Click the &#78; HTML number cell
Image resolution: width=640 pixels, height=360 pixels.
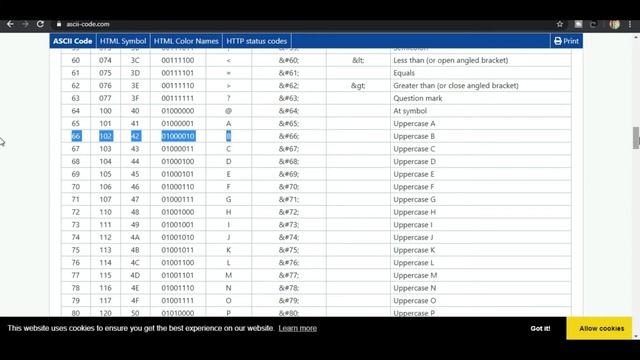[289, 288]
